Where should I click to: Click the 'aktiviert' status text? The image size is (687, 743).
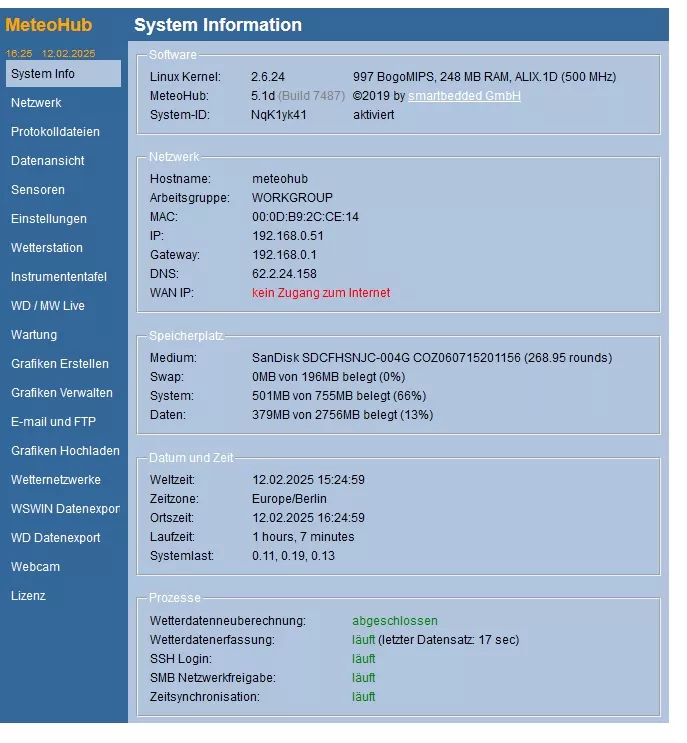point(373,115)
